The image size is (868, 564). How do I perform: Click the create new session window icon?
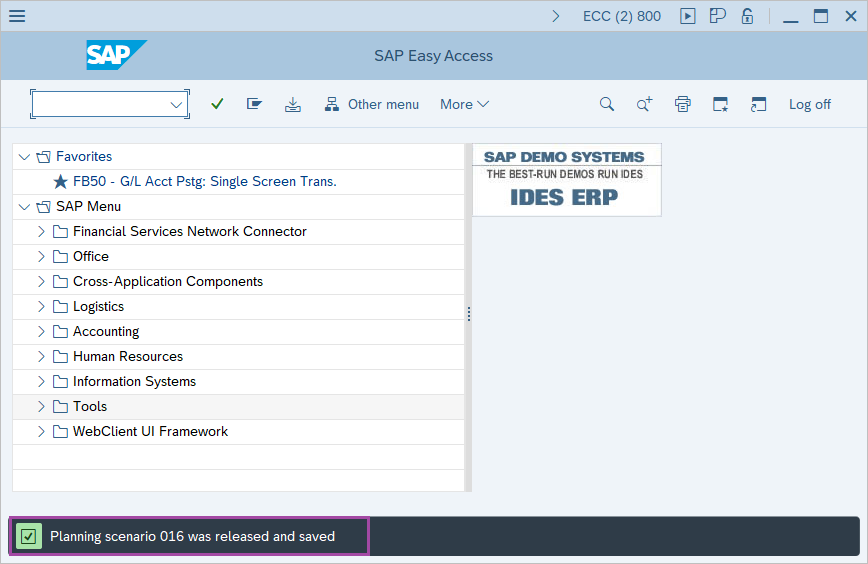tap(720, 104)
